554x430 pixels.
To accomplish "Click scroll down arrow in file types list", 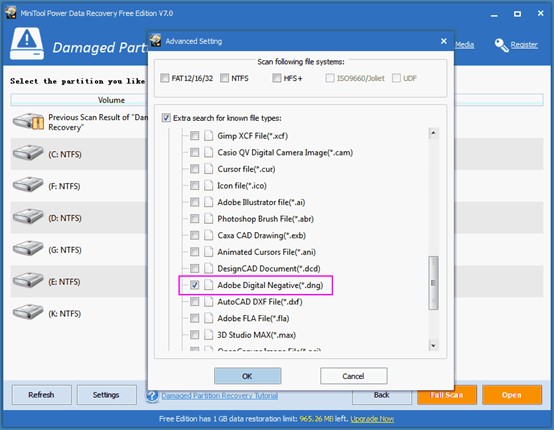I will (x=434, y=345).
